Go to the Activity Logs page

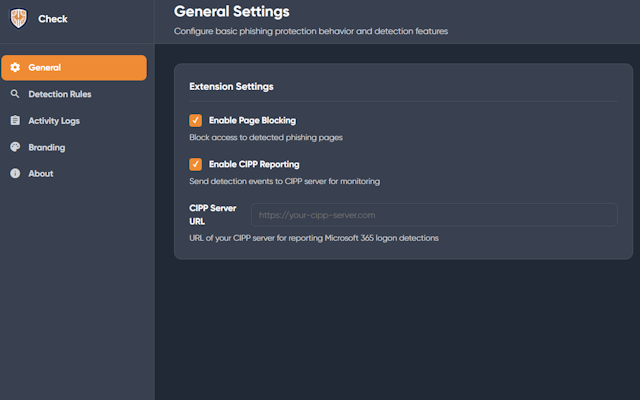[x=54, y=121]
